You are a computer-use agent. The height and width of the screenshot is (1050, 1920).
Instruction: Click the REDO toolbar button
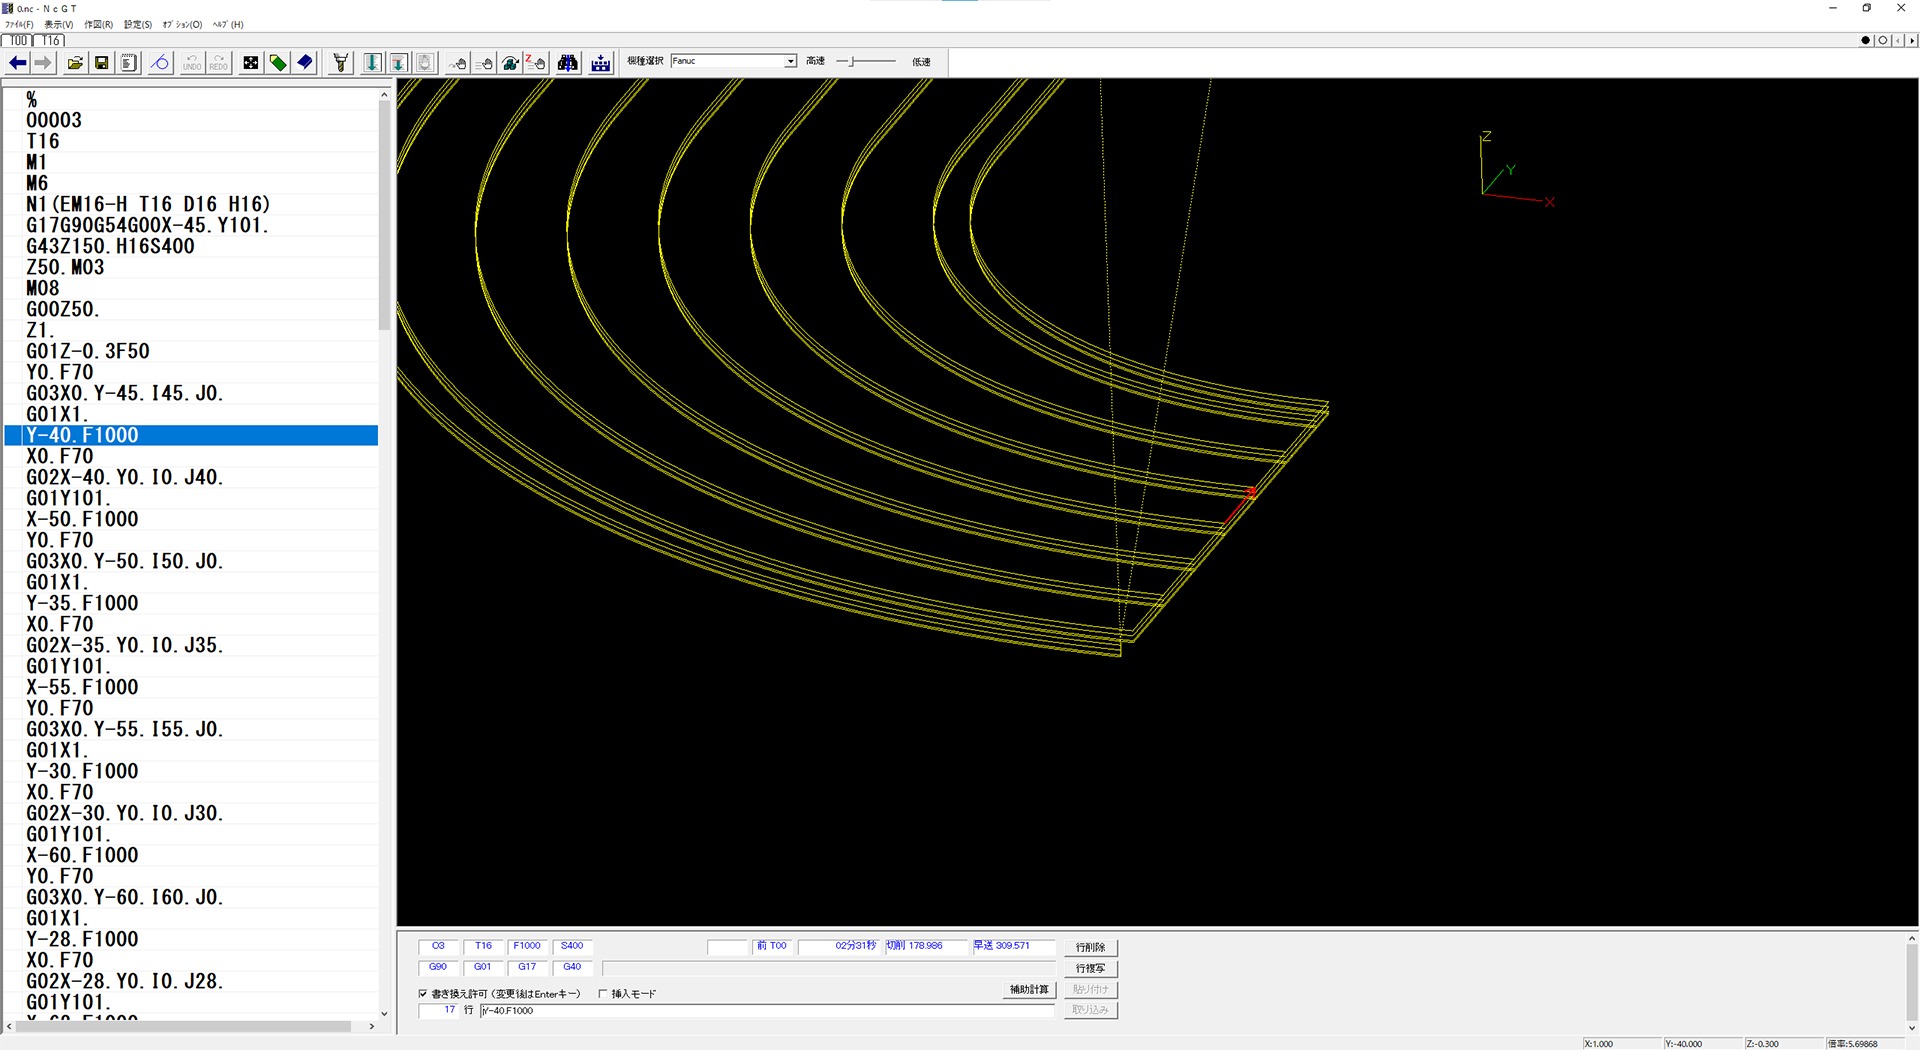218,63
